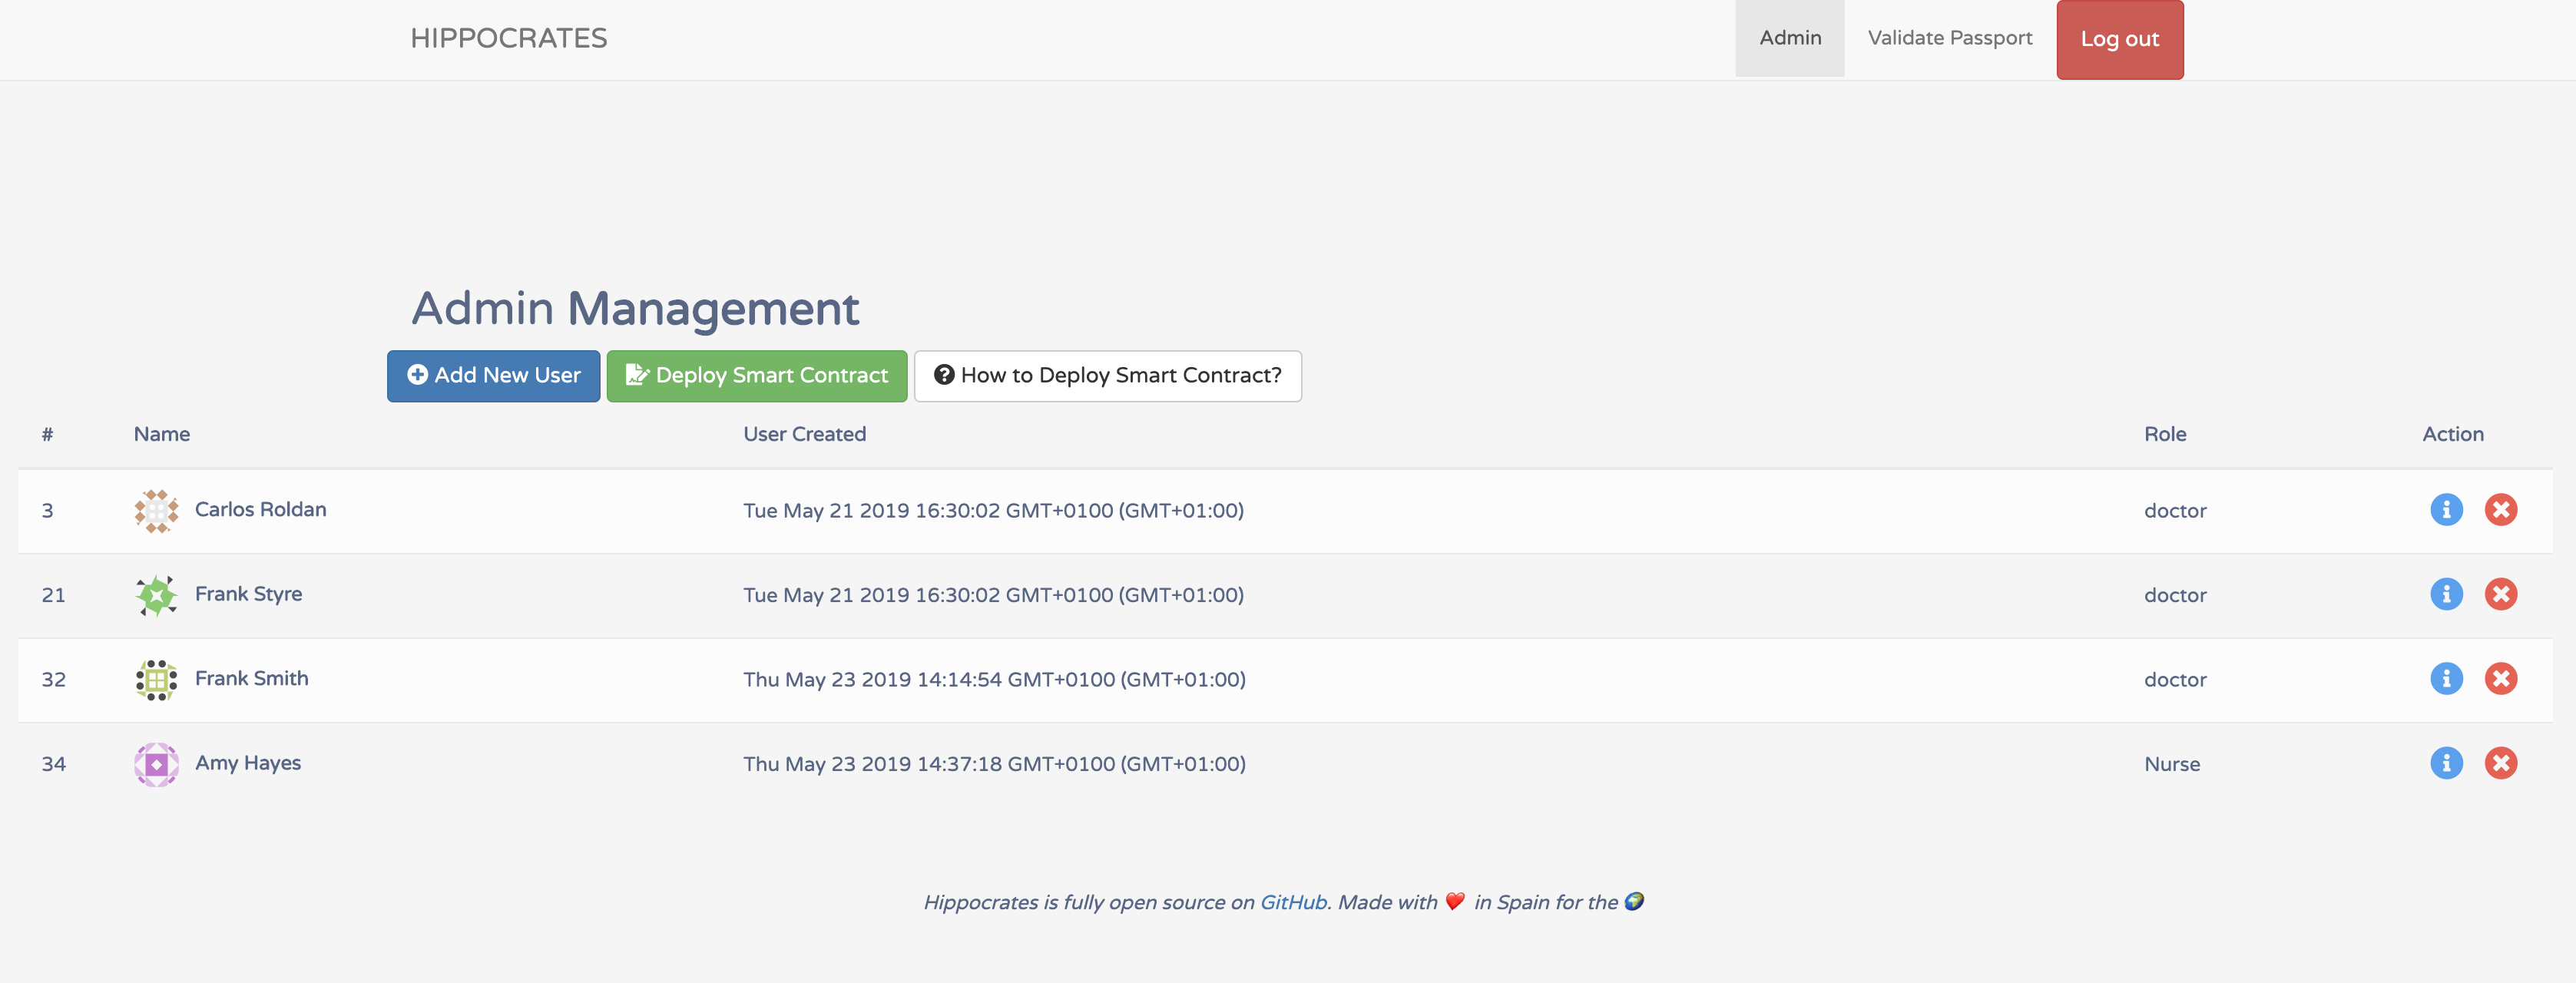This screenshot has width=2576, height=983.
Task: Delete nurse Amy Hayes
Action: [2500, 763]
